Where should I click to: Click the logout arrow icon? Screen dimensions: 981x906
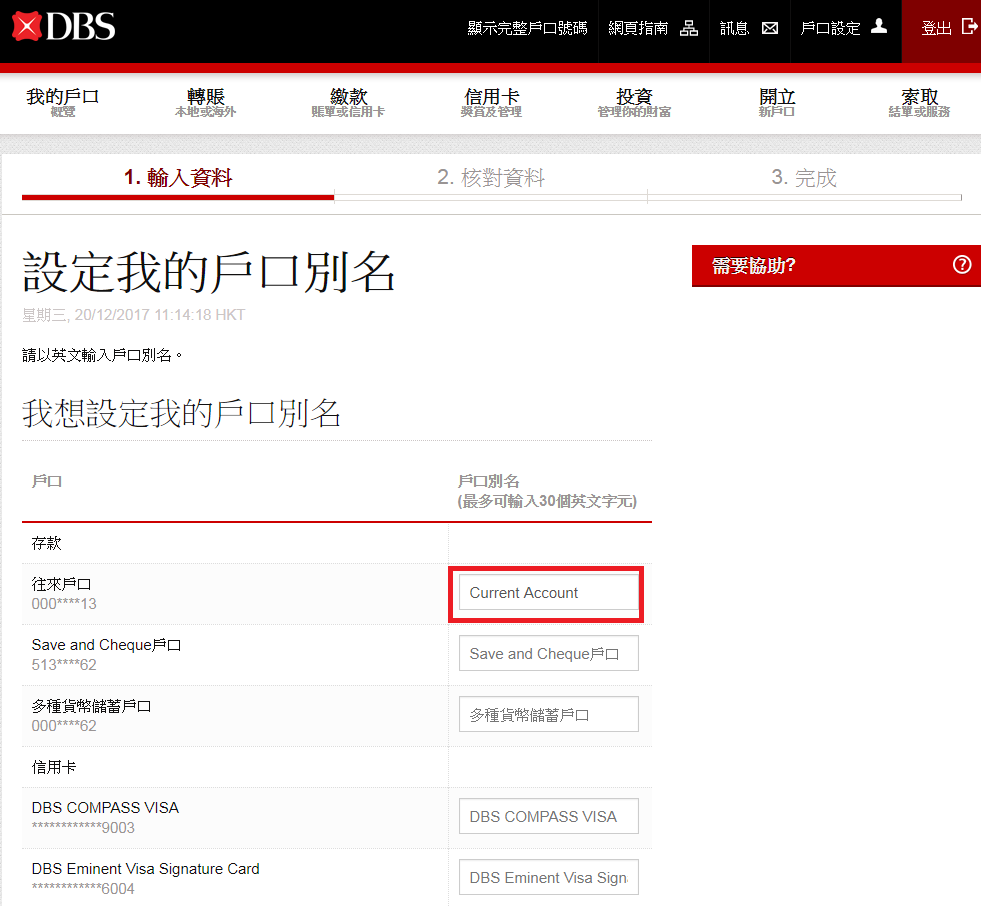pos(969,27)
